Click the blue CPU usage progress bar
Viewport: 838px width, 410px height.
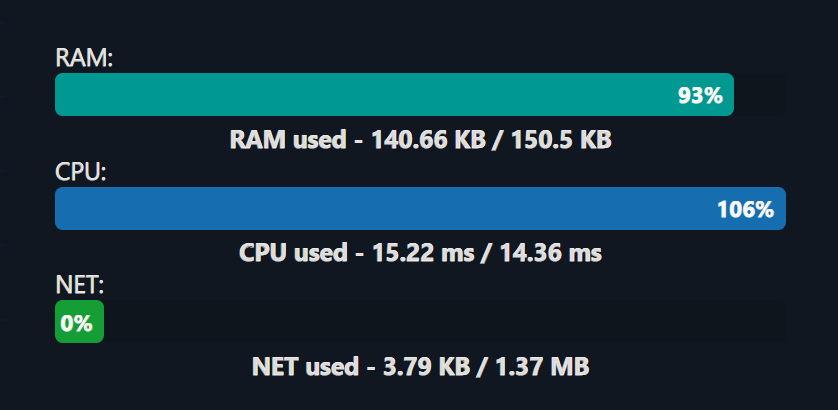[x=420, y=208]
